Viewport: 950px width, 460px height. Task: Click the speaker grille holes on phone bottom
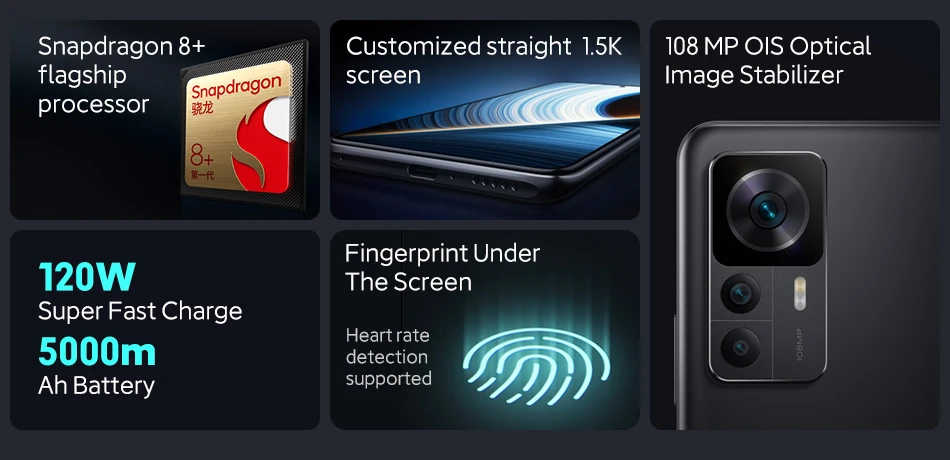point(494,183)
